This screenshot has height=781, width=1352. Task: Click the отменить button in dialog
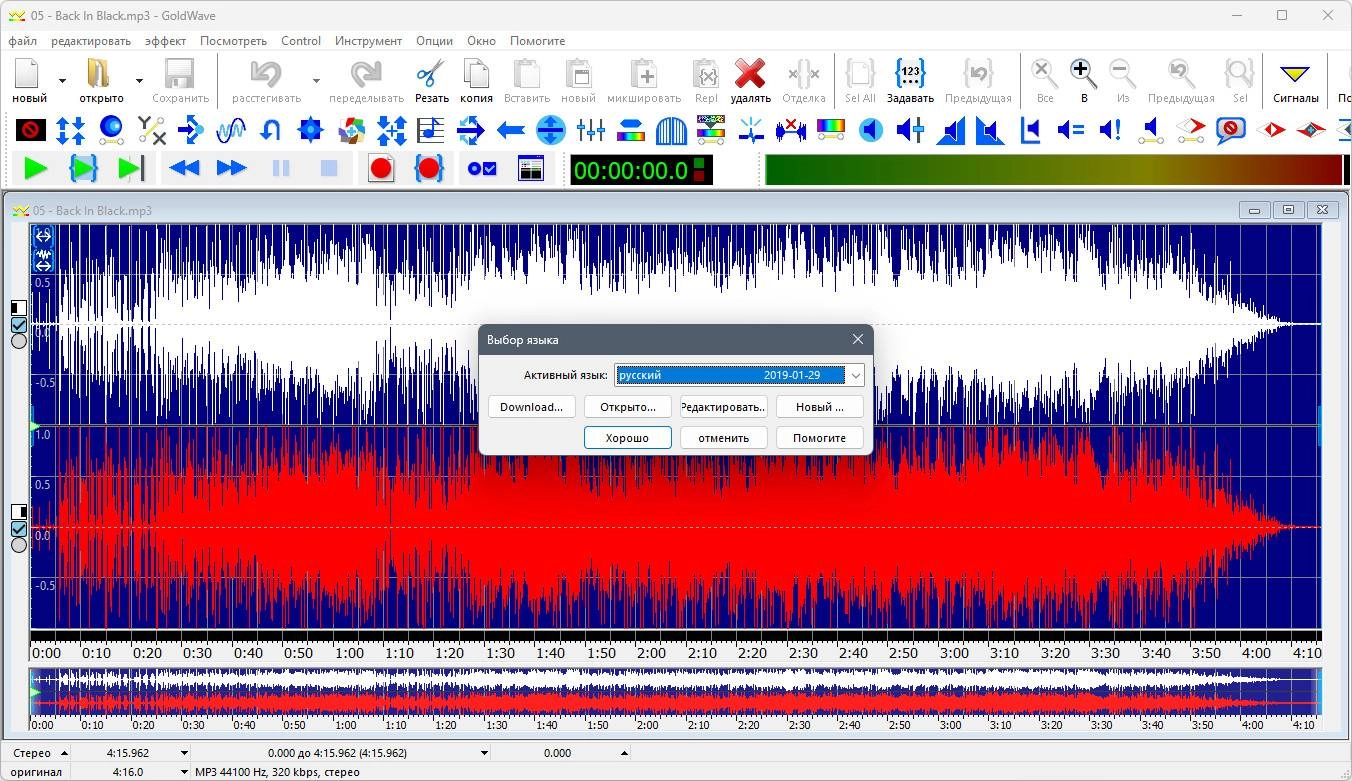pyautogui.click(x=723, y=438)
